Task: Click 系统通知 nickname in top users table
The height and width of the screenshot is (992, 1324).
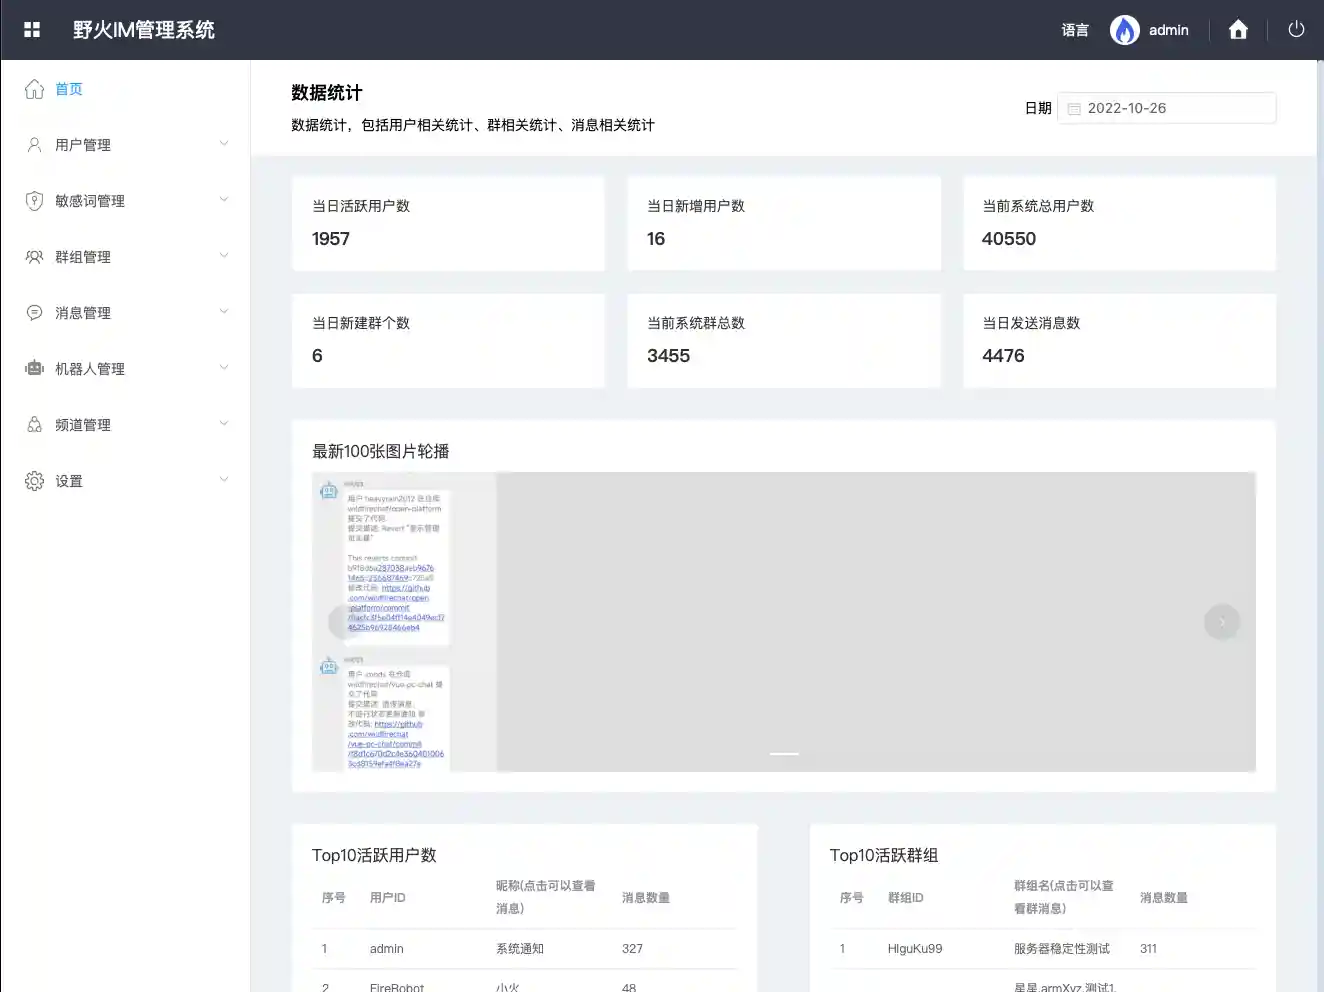Action: [520, 949]
